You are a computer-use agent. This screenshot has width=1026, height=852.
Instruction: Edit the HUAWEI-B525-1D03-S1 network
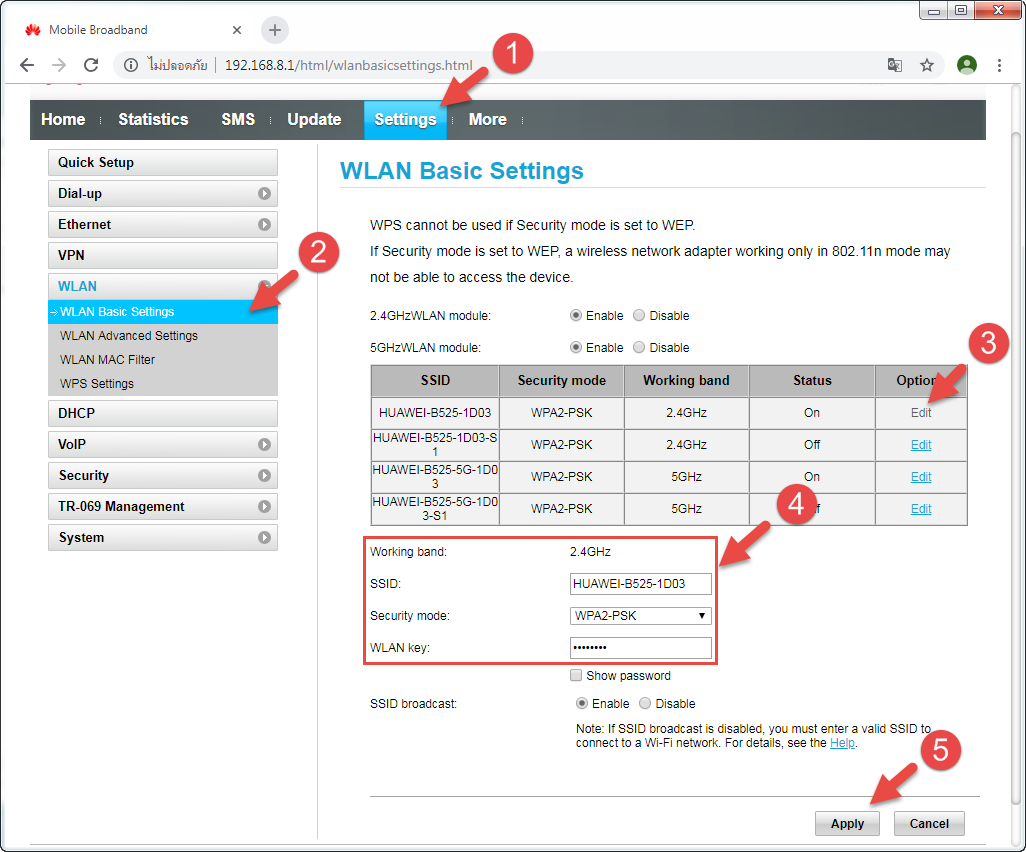pyautogui.click(x=921, y=445)
